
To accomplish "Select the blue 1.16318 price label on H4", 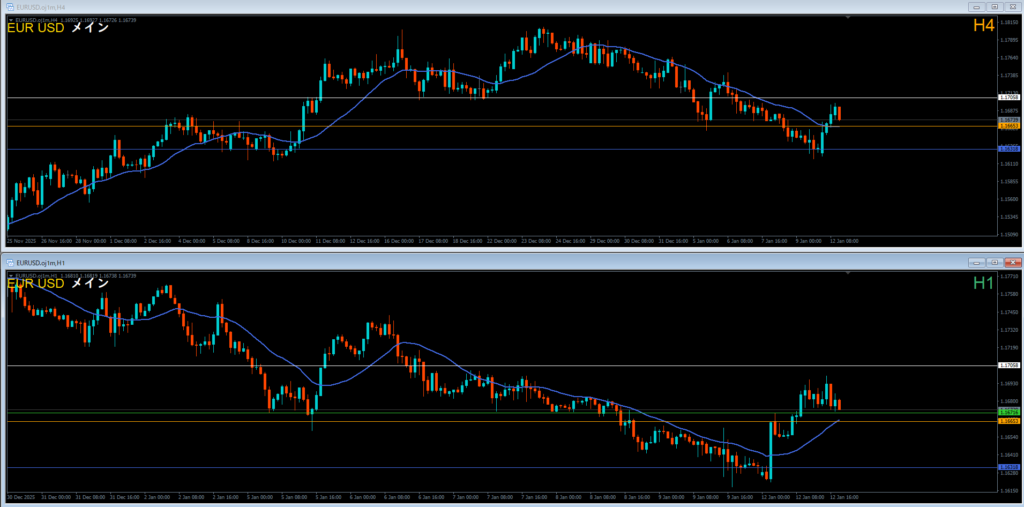I will [1009, 149].
